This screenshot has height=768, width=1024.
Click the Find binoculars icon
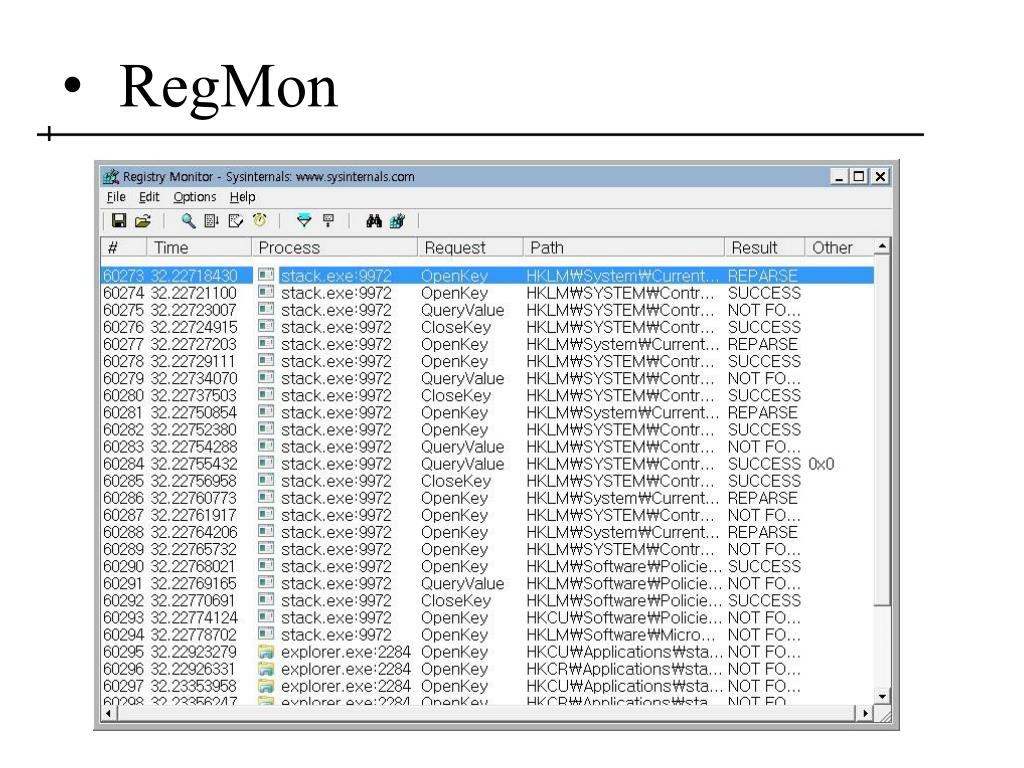[374, 221]
